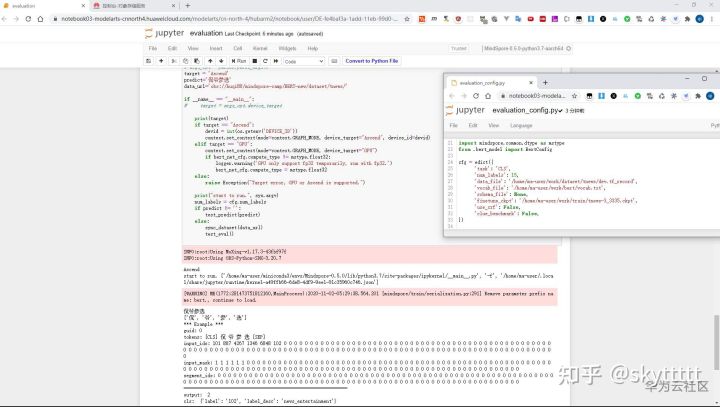Open the extensions puzzle icon in popup window
The height and width of the screenshot is (407, 720).
[698, 96]
